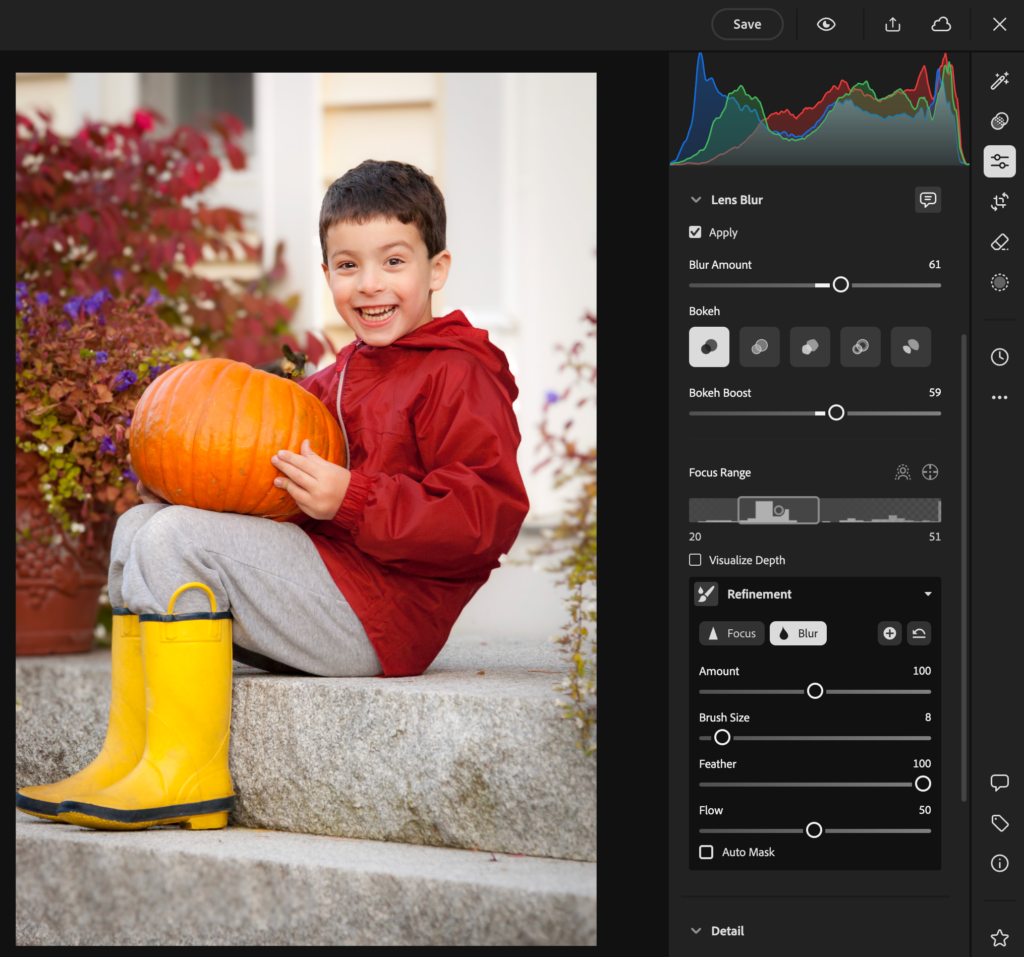1024x957 pixels.
Task: Select the fourth ring bokeh style
Action: pyautogui.click(x=860, y=347)
